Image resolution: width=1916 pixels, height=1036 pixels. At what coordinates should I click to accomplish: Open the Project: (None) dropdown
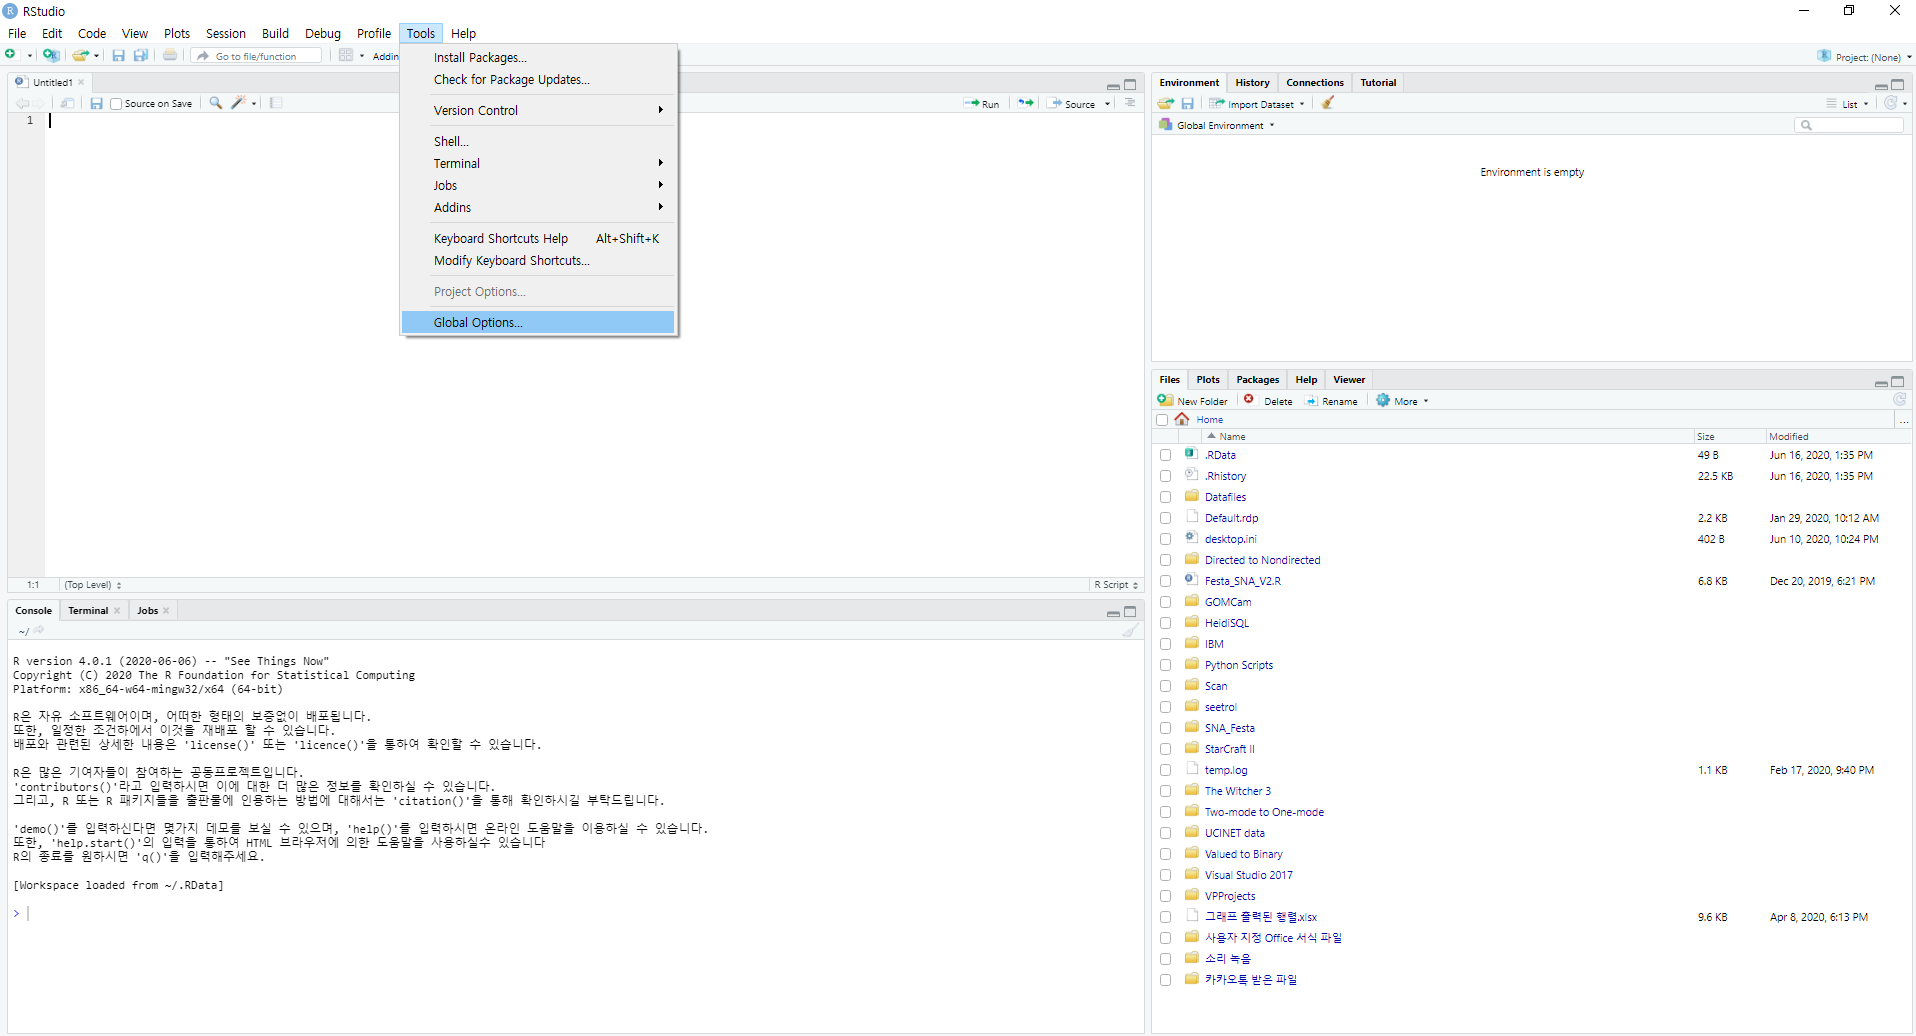pyautogui.click(x=1865, y=57)
